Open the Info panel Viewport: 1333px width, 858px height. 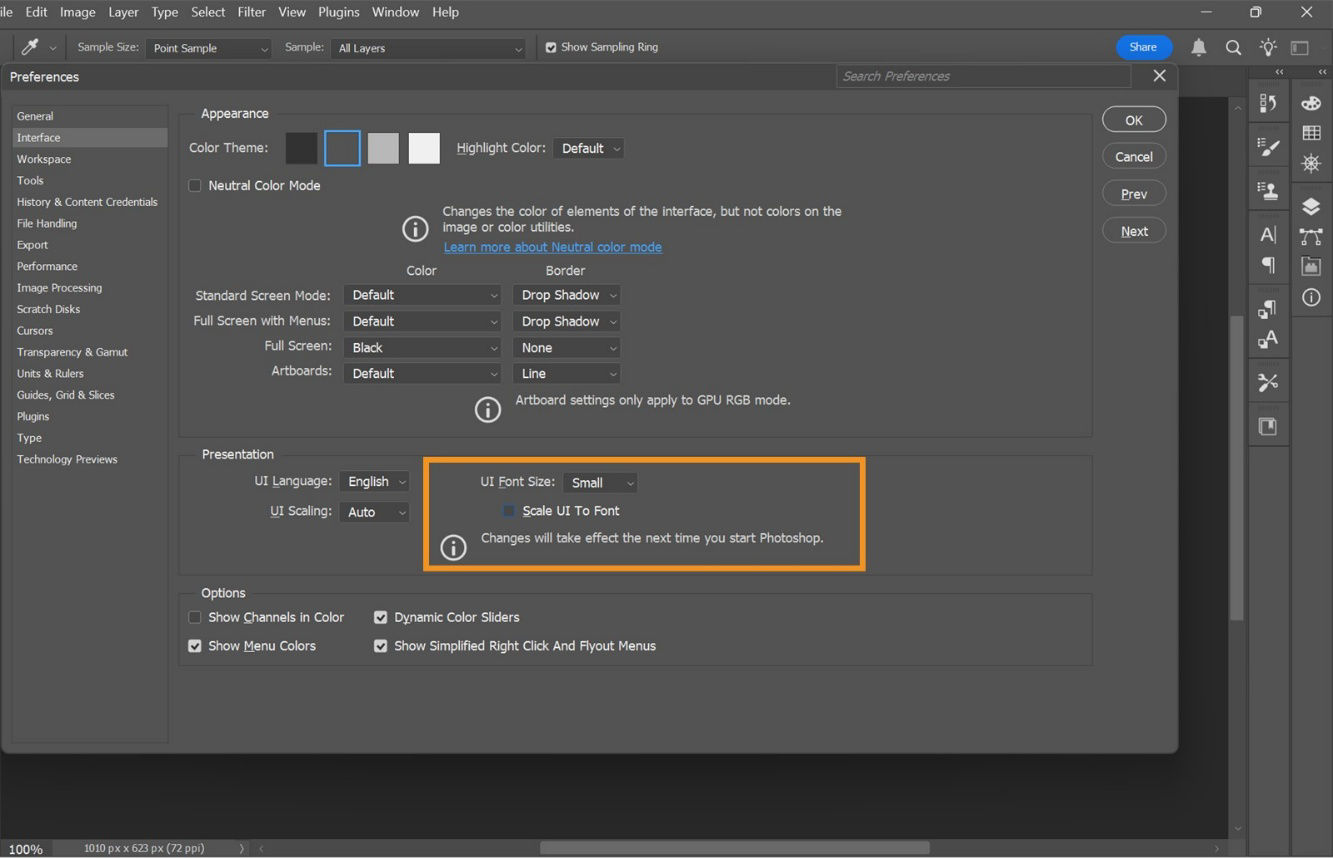(1310, 297)
